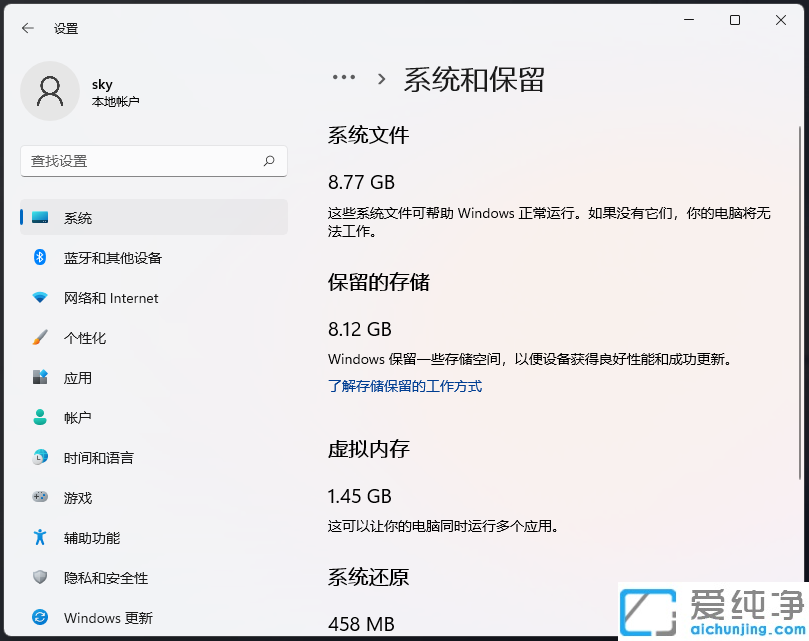Click the 隐私和安全性 shield icon

41,578
